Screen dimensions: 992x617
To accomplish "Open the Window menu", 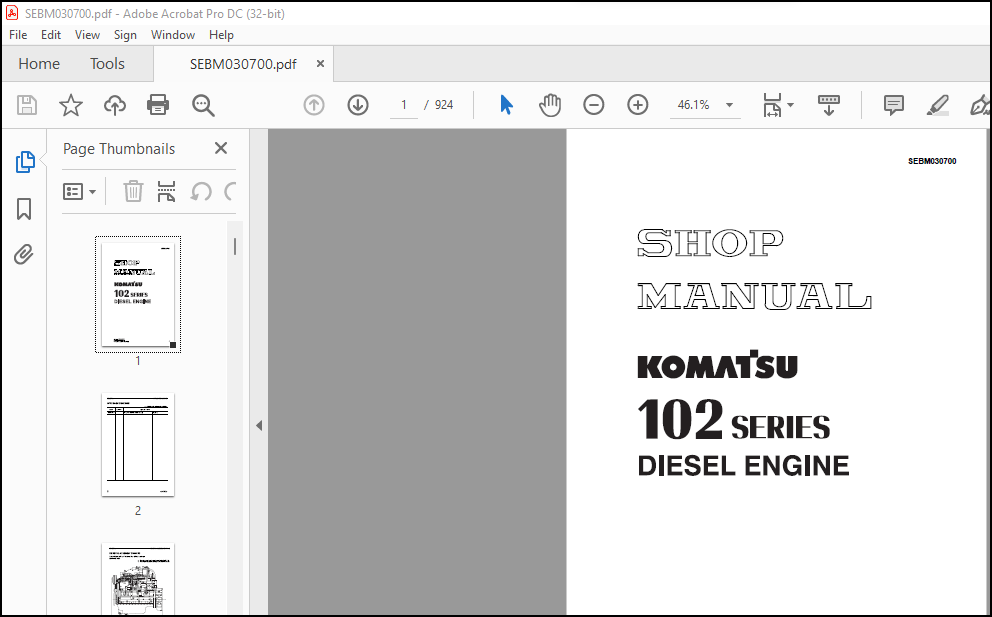I will 173,35.
